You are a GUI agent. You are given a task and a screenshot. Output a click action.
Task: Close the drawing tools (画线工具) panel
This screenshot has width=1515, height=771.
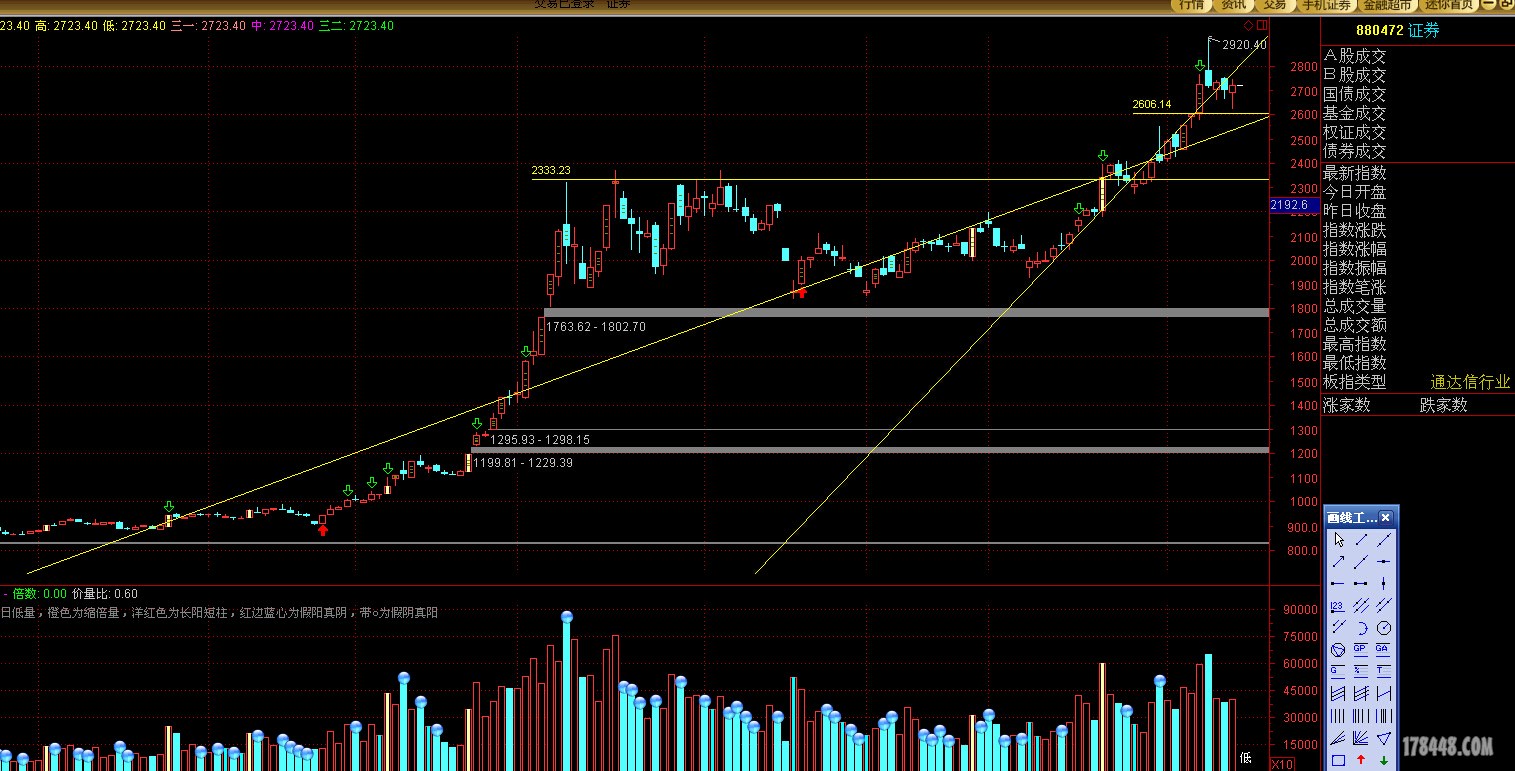pos(1385,517)
